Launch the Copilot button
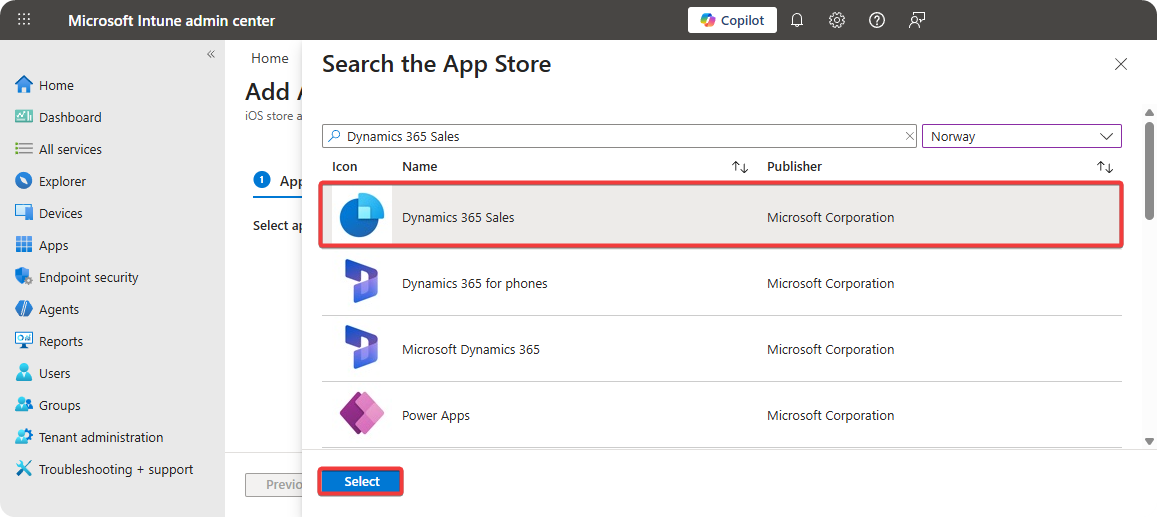The height and width of the screenshot is (517, 1157). (x=732, y=20)
